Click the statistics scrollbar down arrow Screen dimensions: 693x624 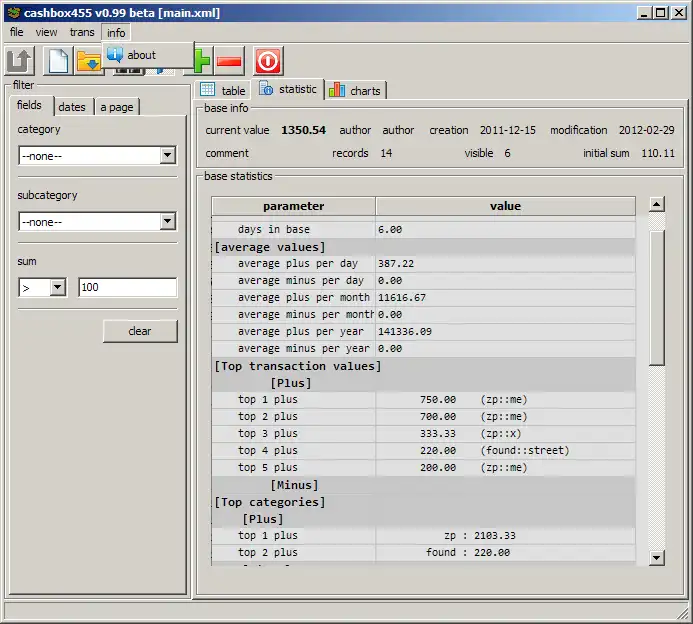[x=656, y=557]
